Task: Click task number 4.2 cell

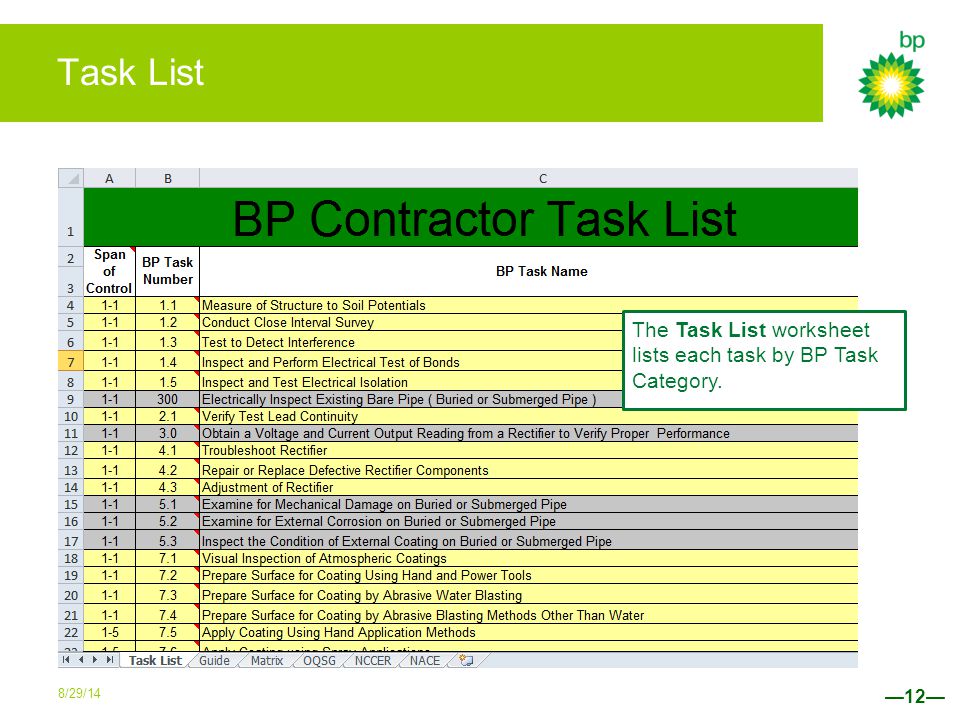Action: point(167,470)
